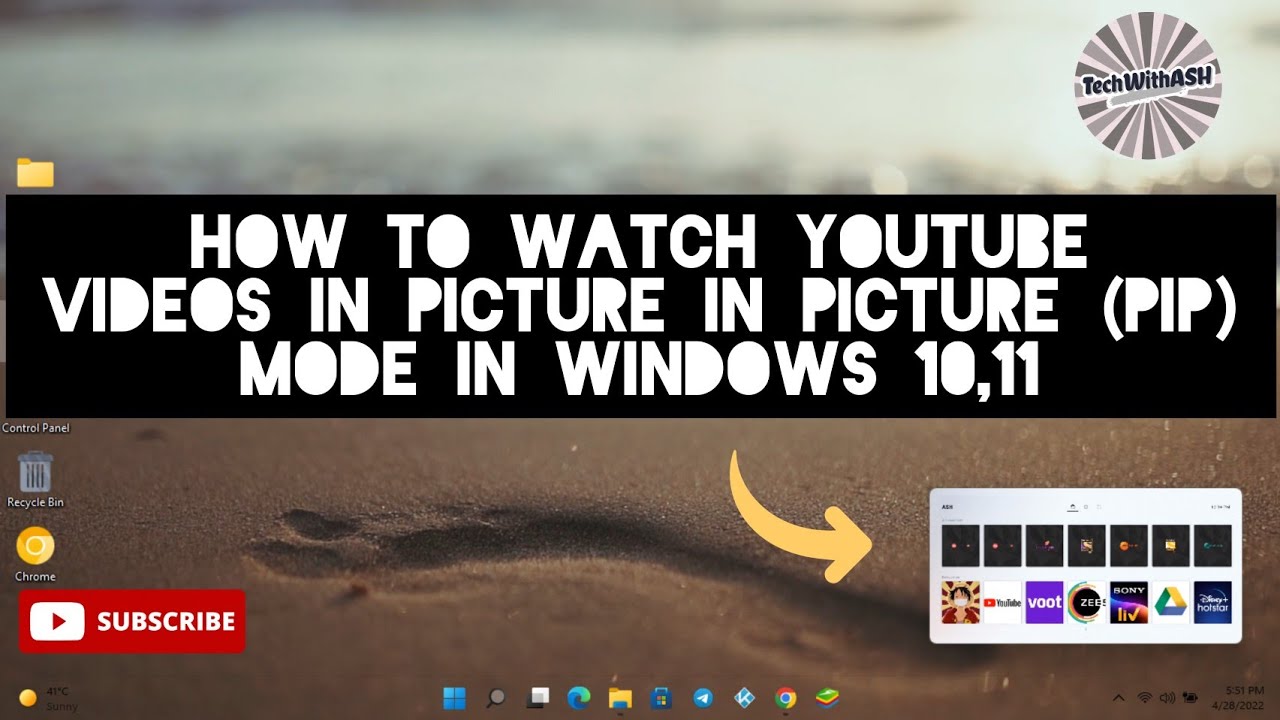
Task: Launch Kodi from the taskbar
Action: (744, 697)
